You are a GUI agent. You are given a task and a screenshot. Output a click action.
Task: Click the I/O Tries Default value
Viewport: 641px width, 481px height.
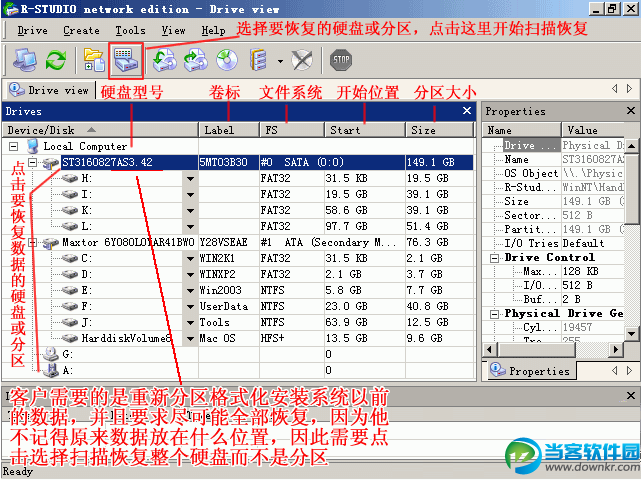click(583, 243)
